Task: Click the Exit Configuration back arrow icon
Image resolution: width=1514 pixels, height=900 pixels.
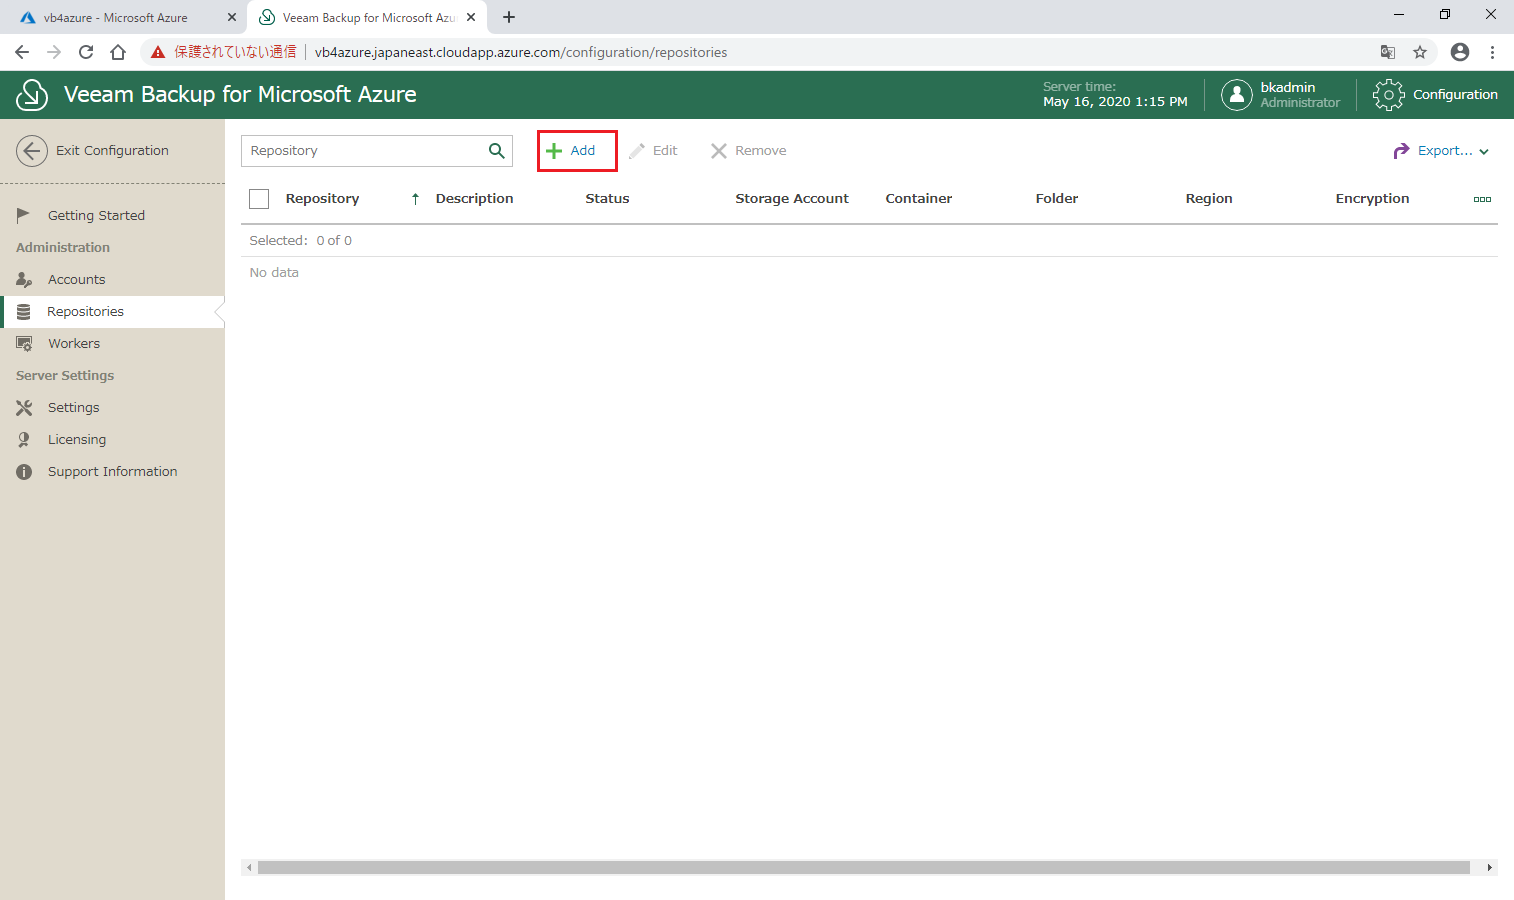Action: click(x=32, y=151)
